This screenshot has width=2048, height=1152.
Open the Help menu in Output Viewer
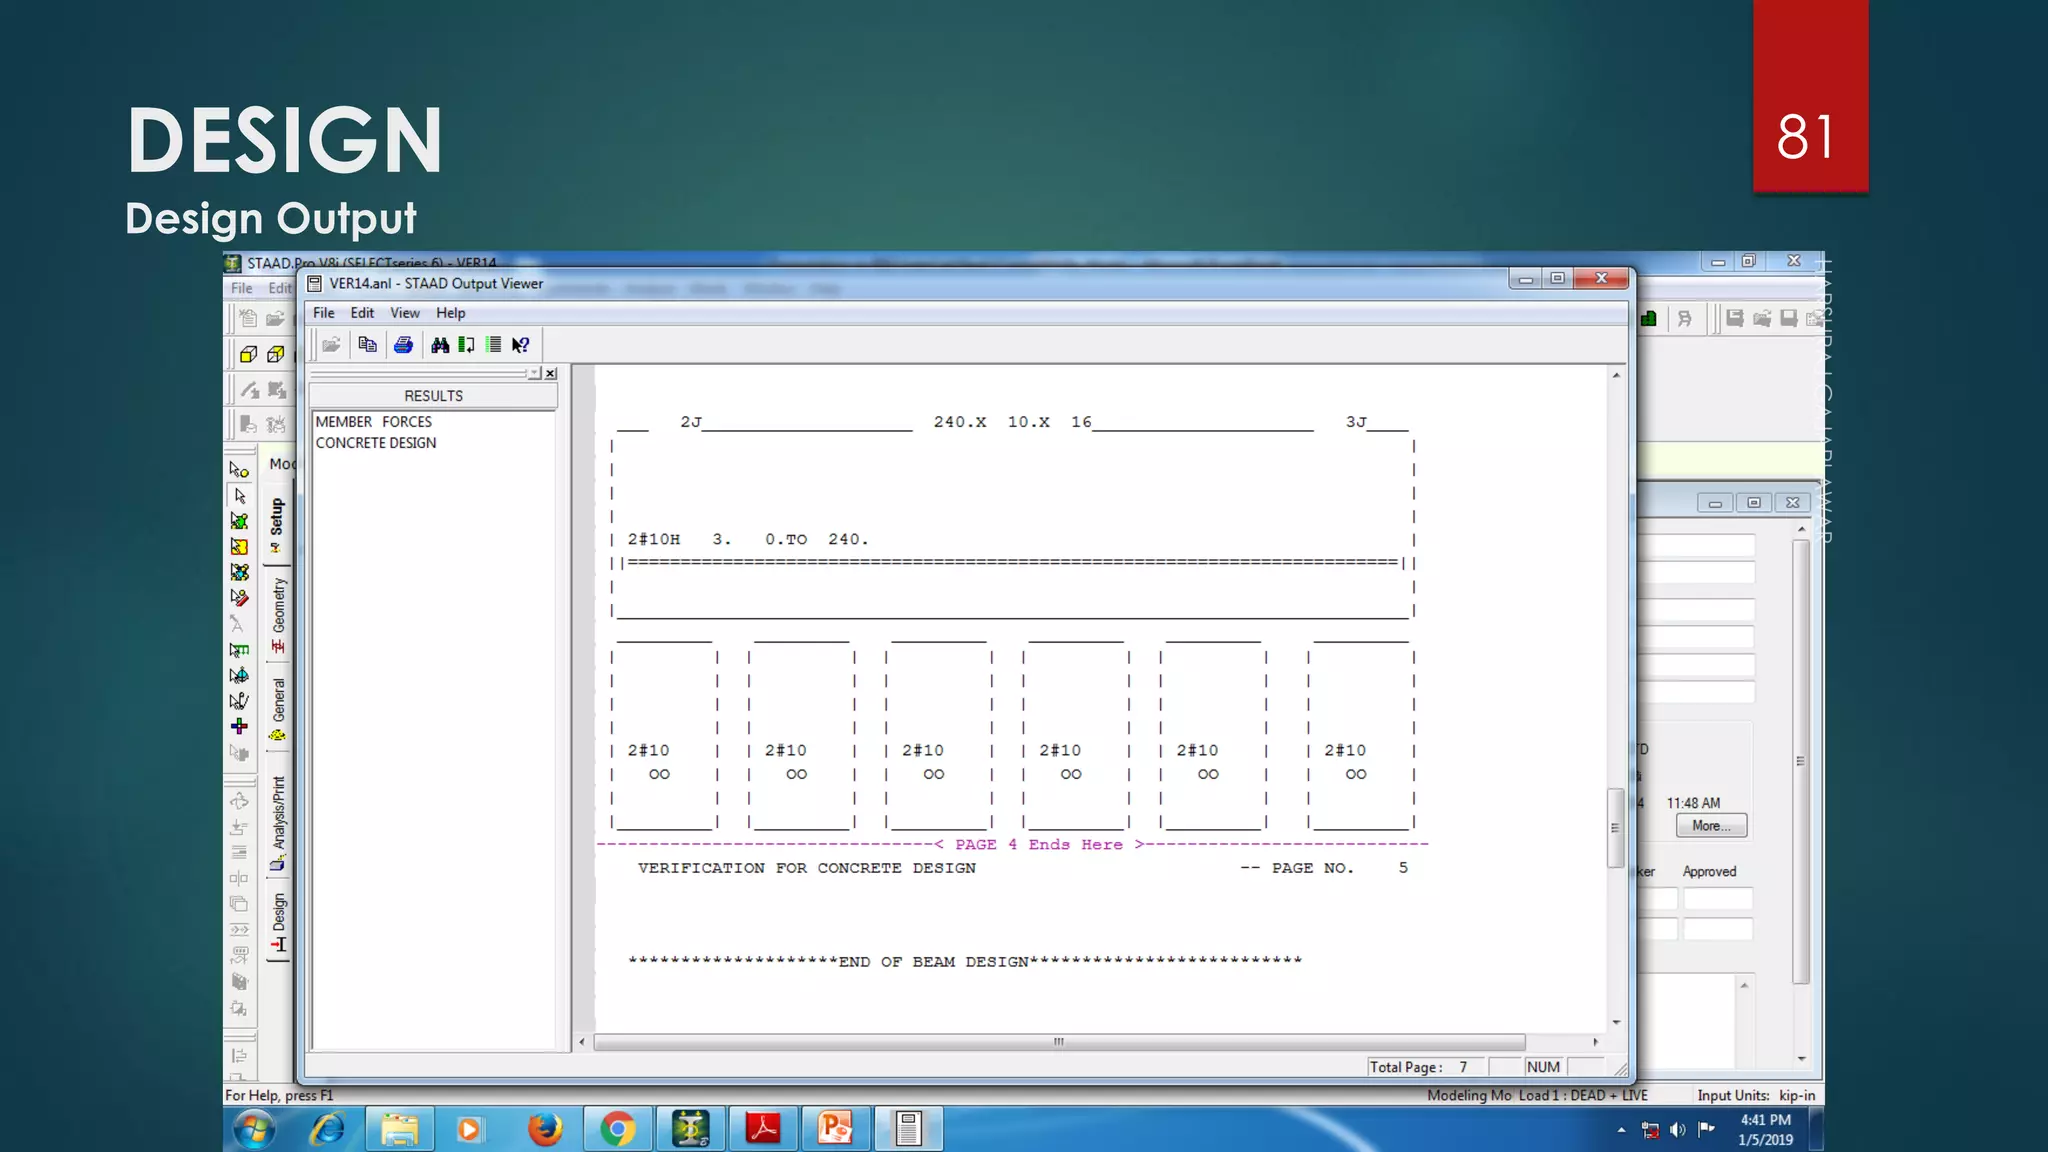point(450,313)
